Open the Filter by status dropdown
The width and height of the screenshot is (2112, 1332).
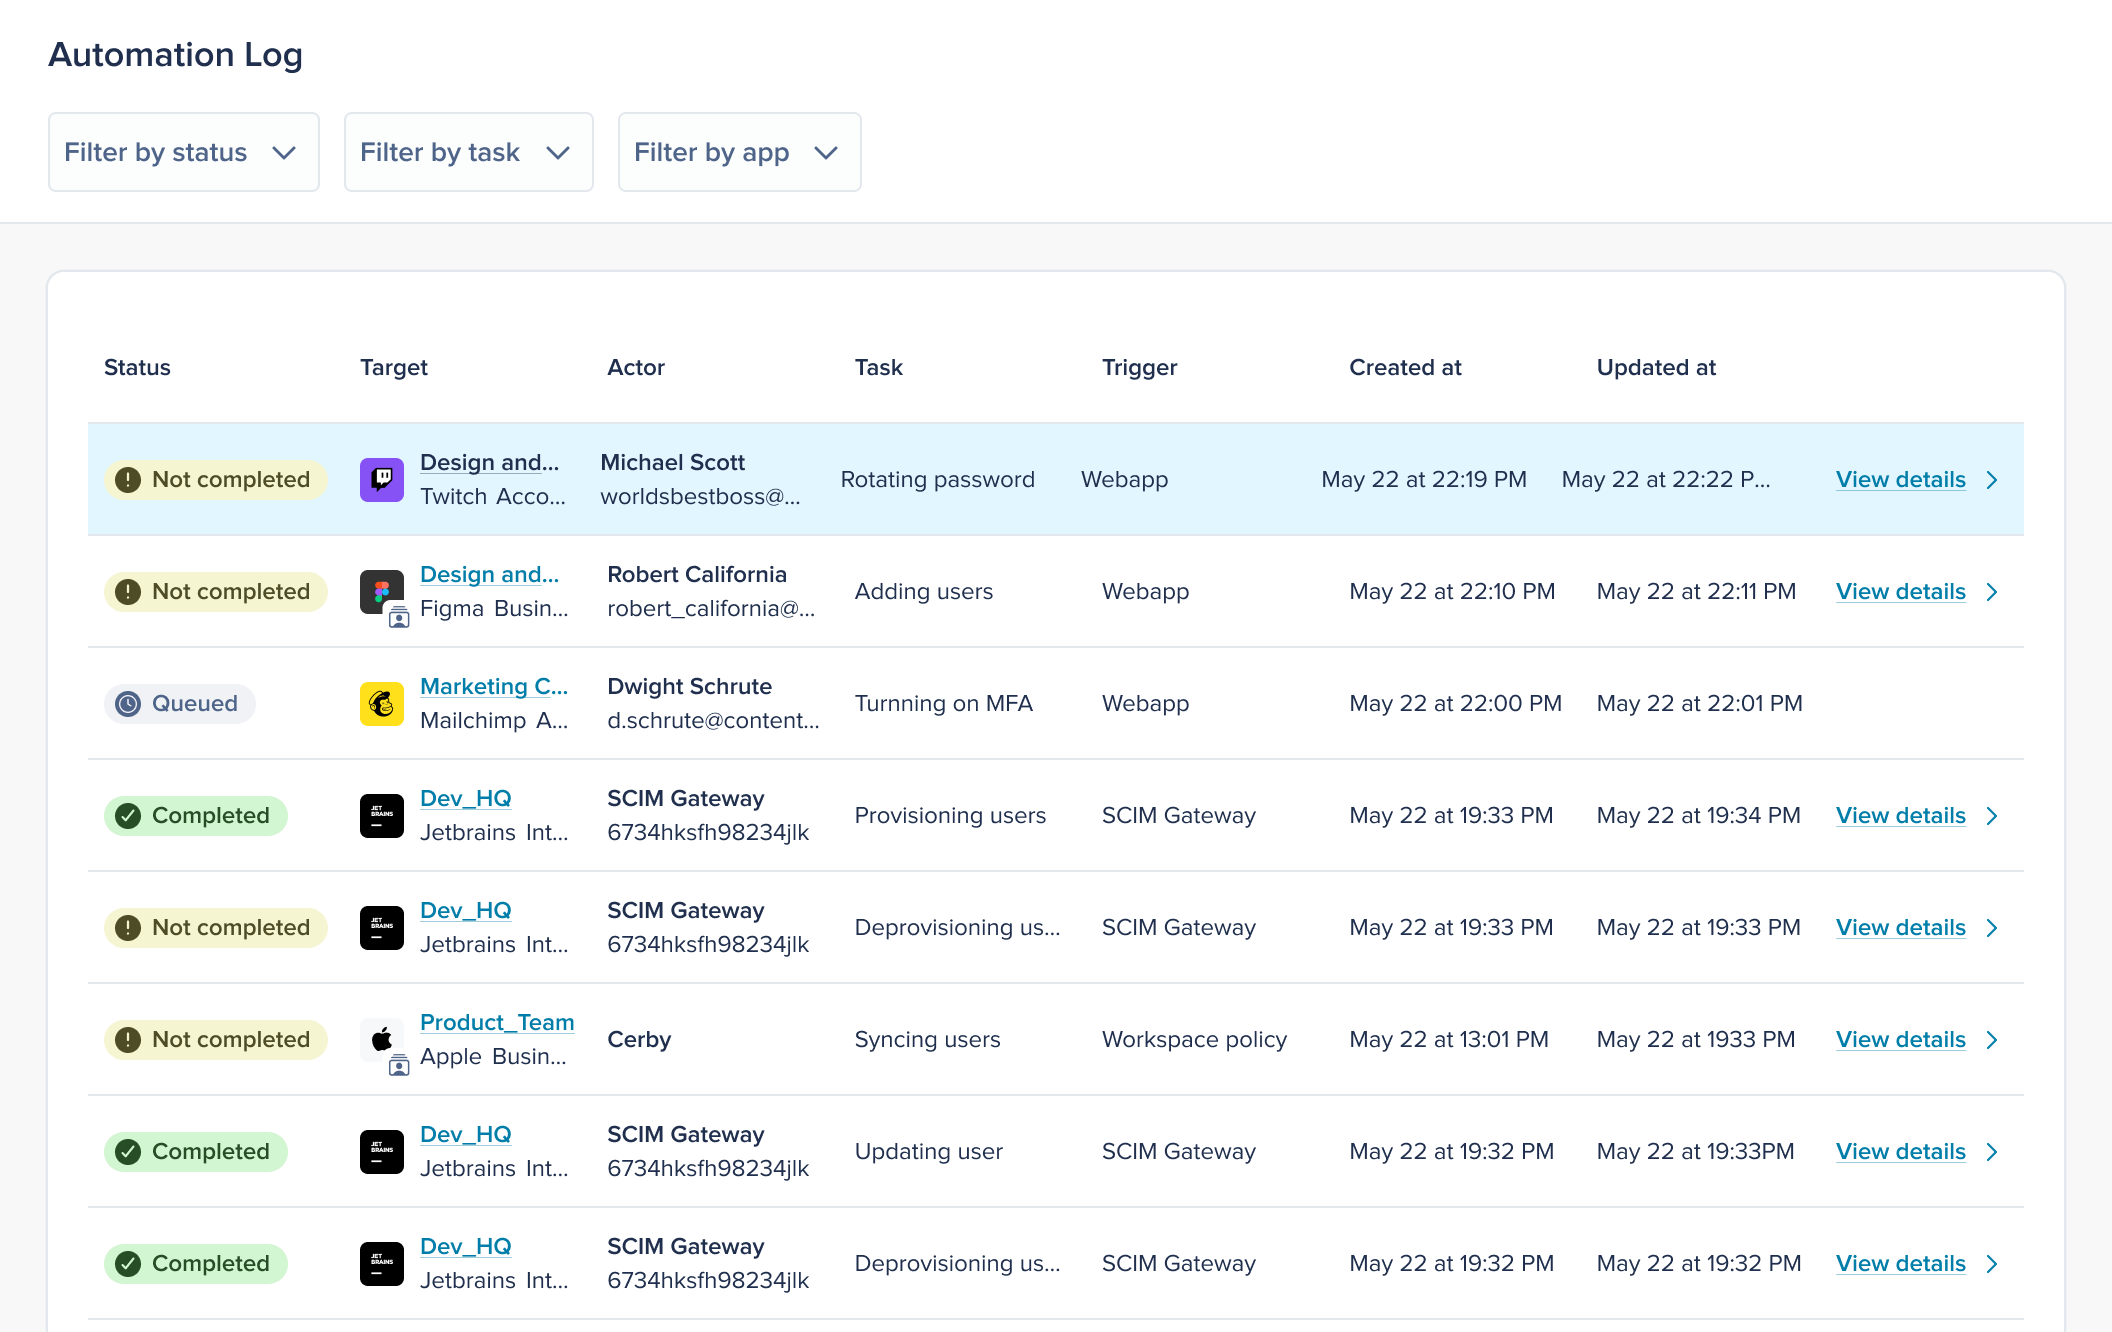click(x=184, y=152)
